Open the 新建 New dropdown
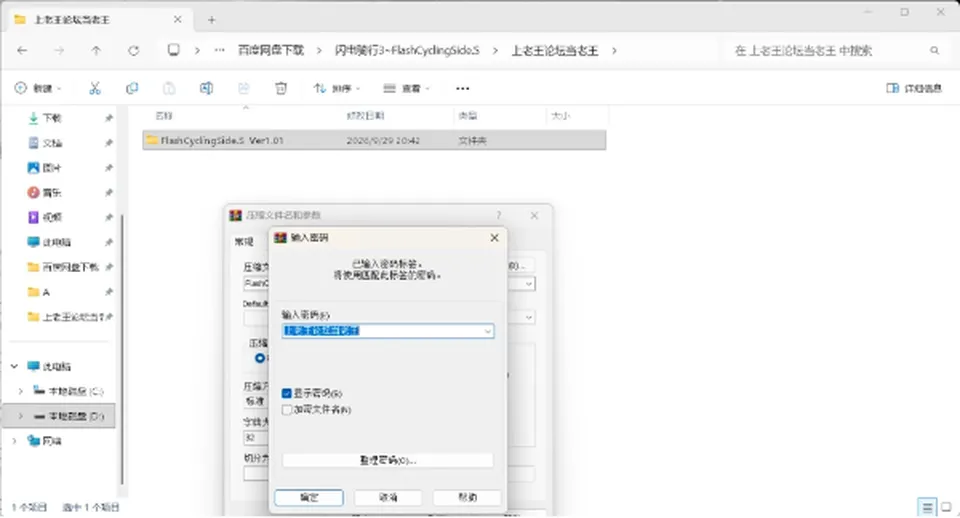 point(38,88)
